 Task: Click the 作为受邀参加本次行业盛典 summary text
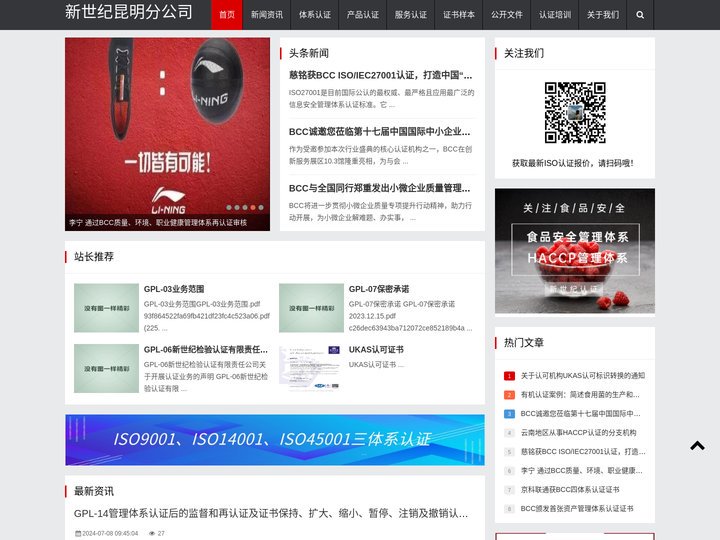(x=380, y=155)
